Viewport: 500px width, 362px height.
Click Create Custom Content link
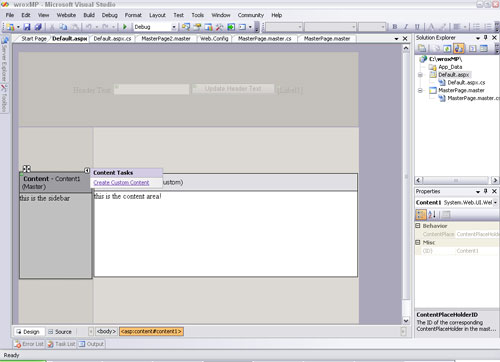[121, 183]
